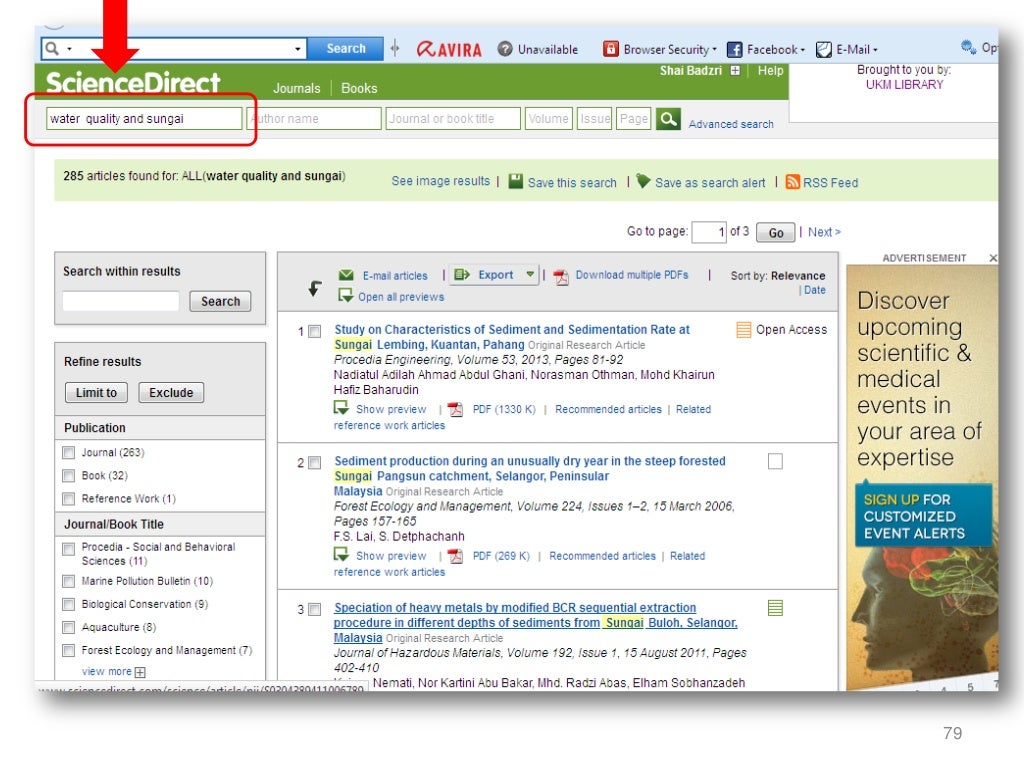Click Search within results button
Image resolution: width=1024 pixels, height=768 pixels.
click(x=220, y=301)
